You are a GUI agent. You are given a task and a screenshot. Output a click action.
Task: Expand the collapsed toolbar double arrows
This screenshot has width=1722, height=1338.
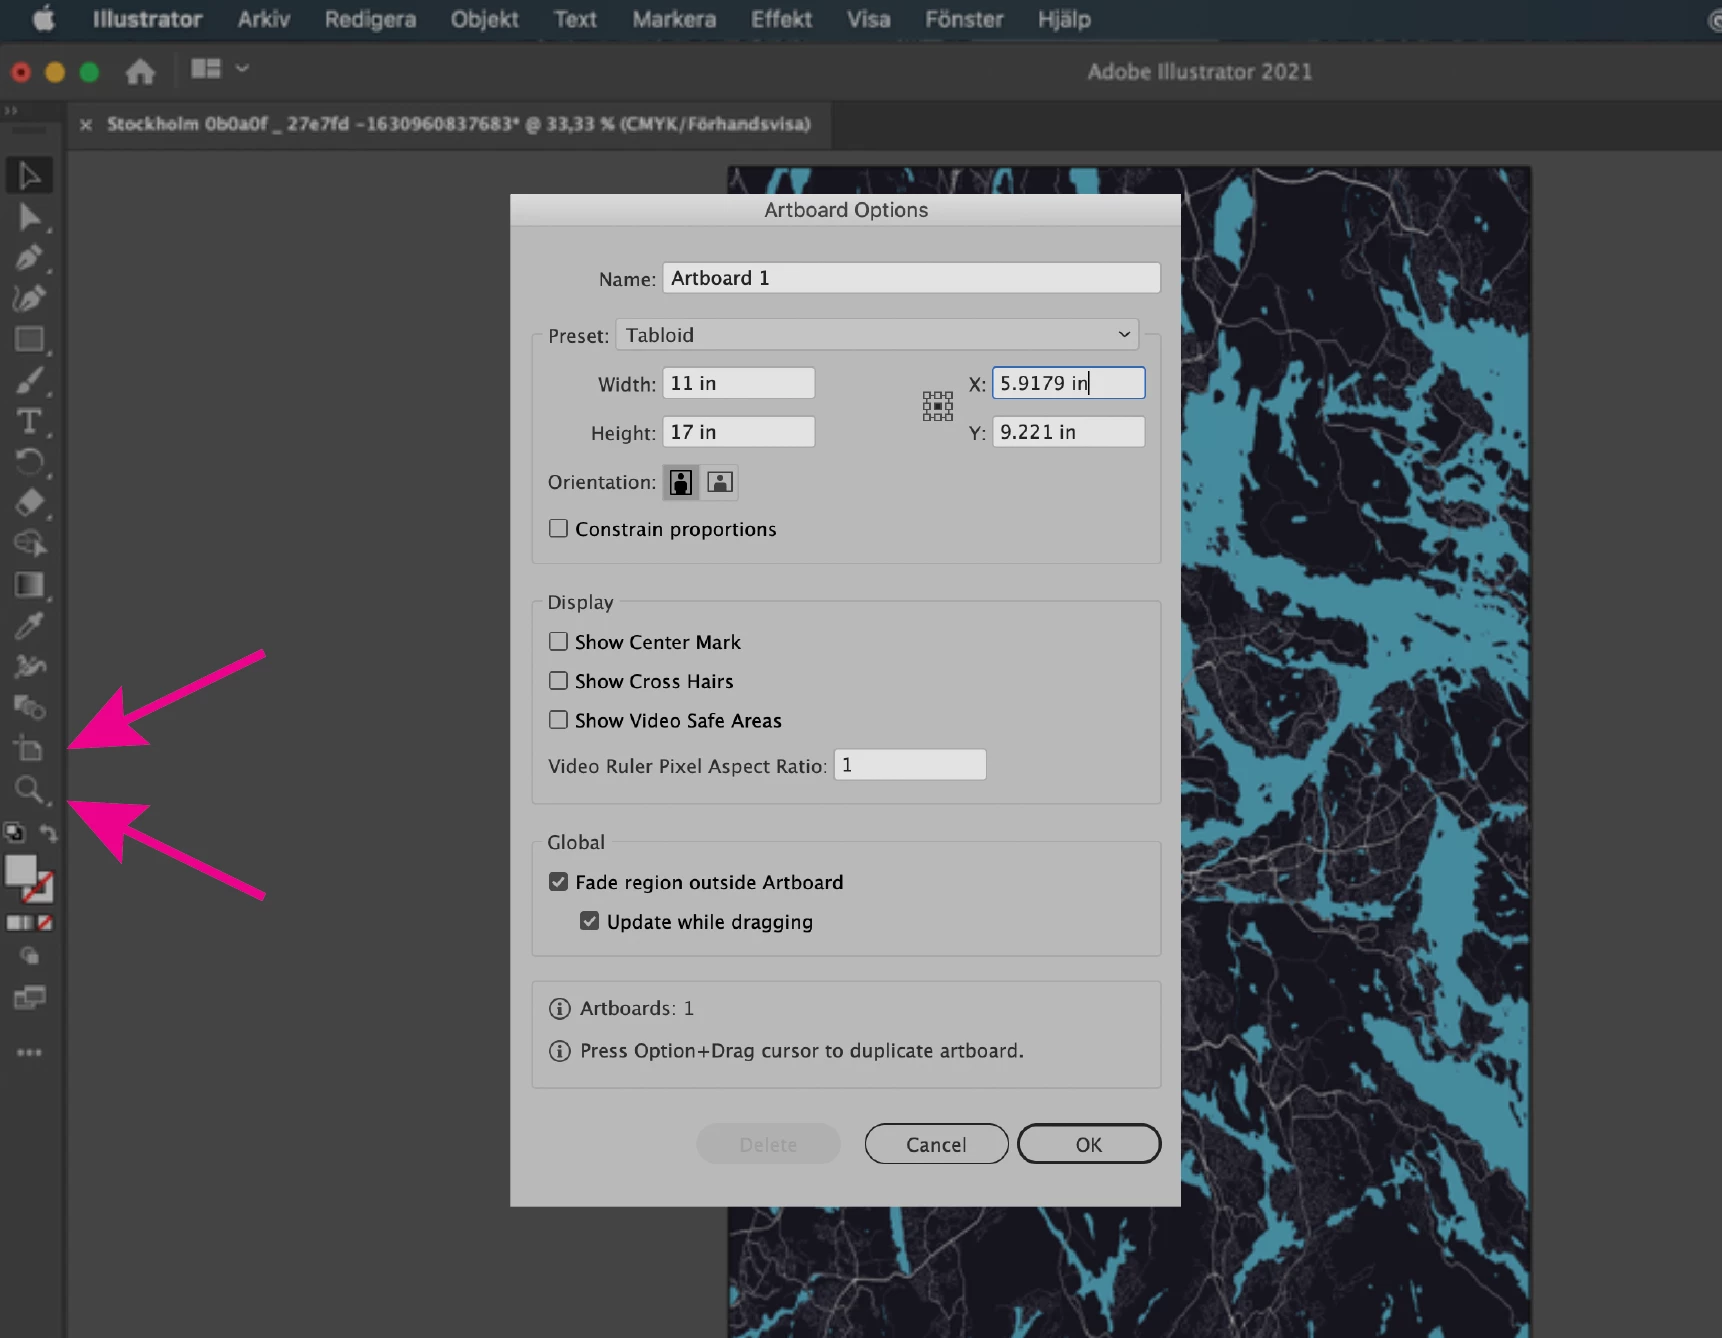[x=10, y=110]
